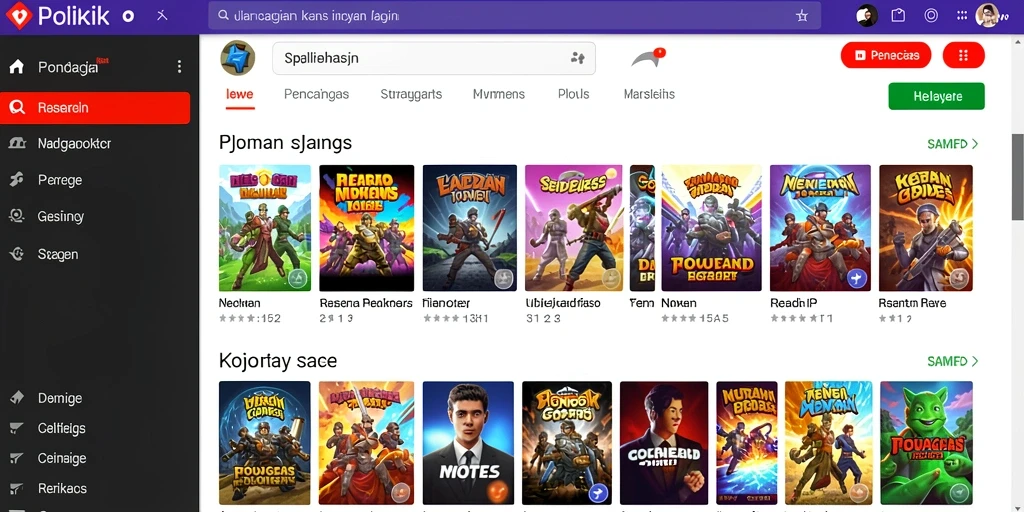Image resolution: width=1024 pixels, height=512 pixels.
Task: Open the apps grid icon in header
Action: click(961, 16)
